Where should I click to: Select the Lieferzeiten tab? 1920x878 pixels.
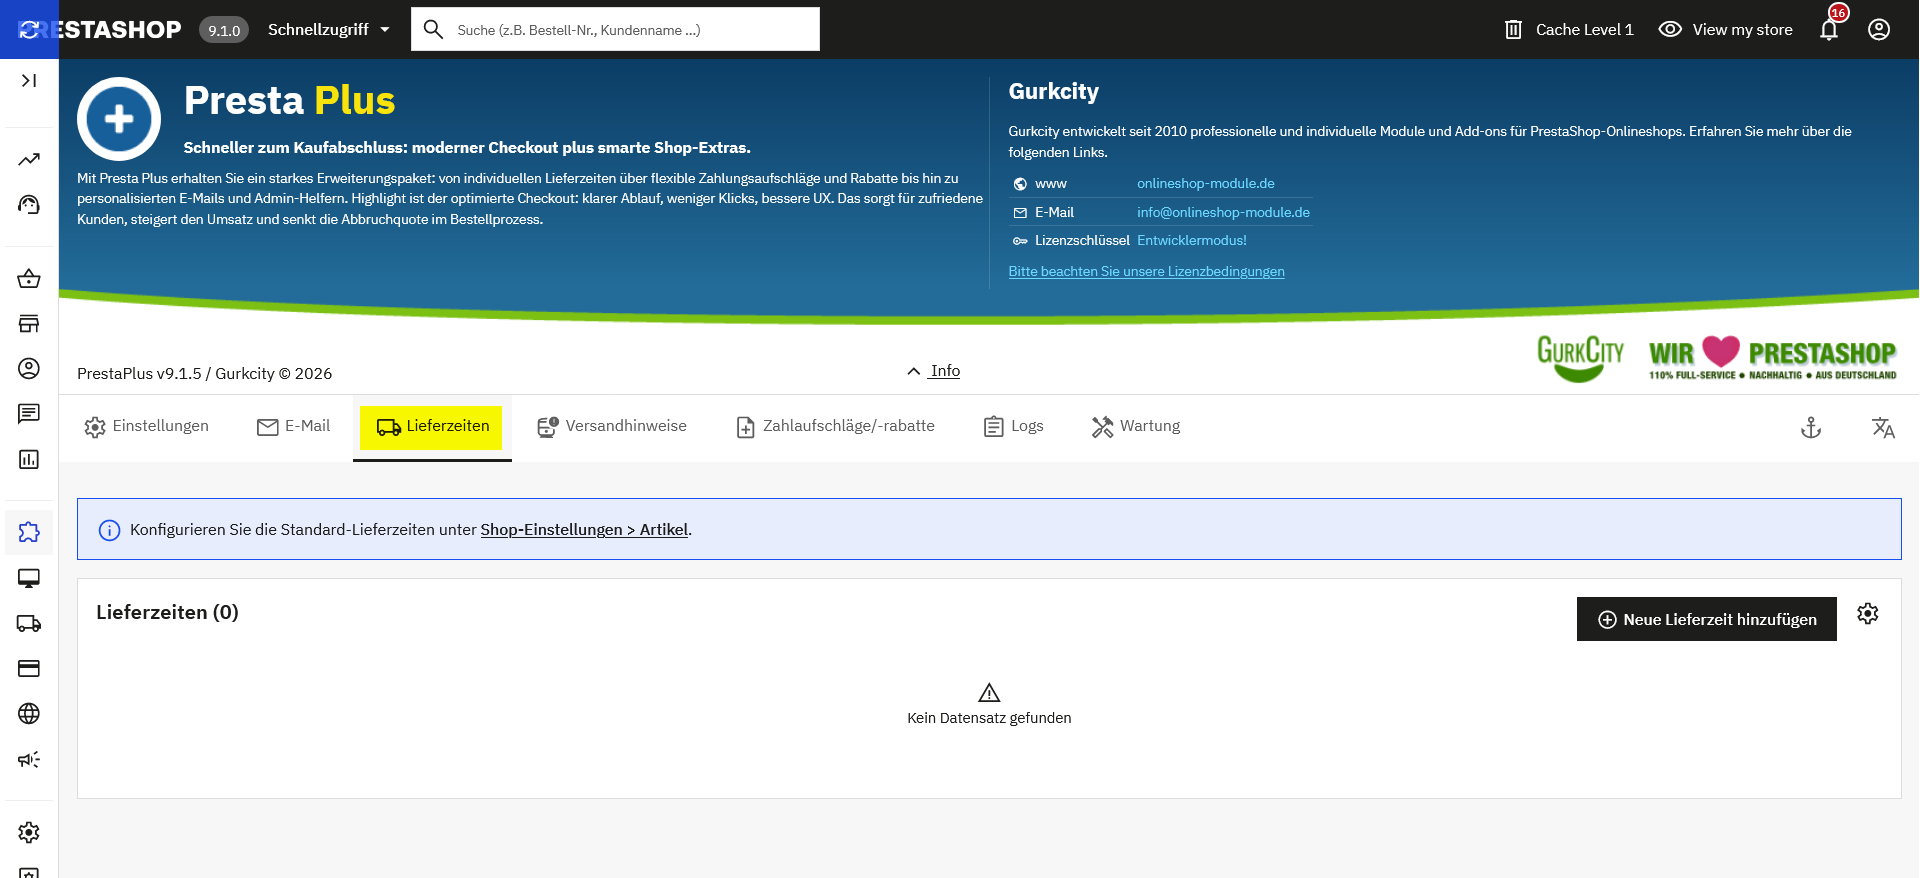click(x=432, y=427)
